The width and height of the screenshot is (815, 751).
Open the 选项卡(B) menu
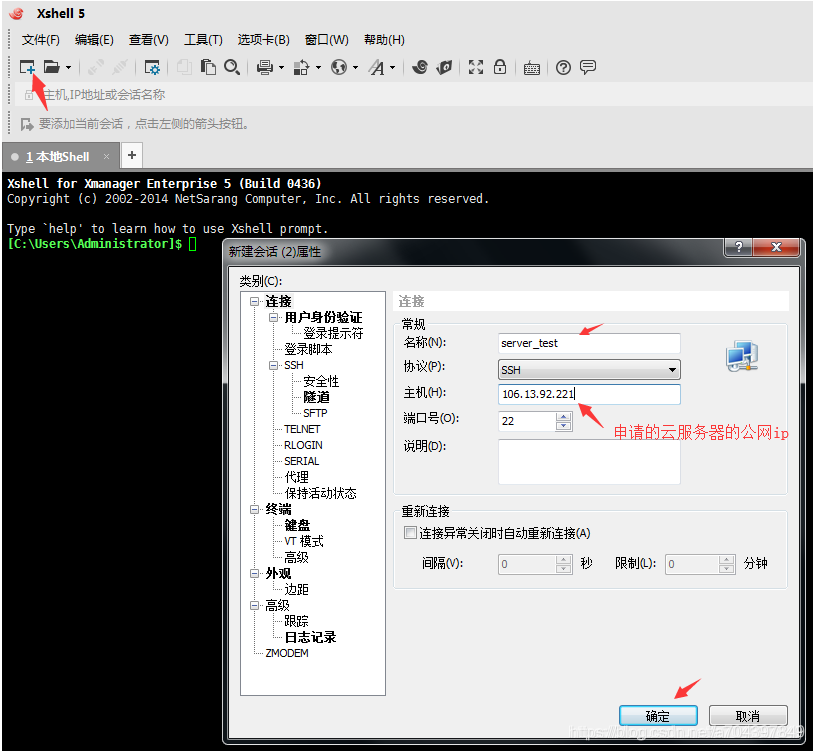264,40
